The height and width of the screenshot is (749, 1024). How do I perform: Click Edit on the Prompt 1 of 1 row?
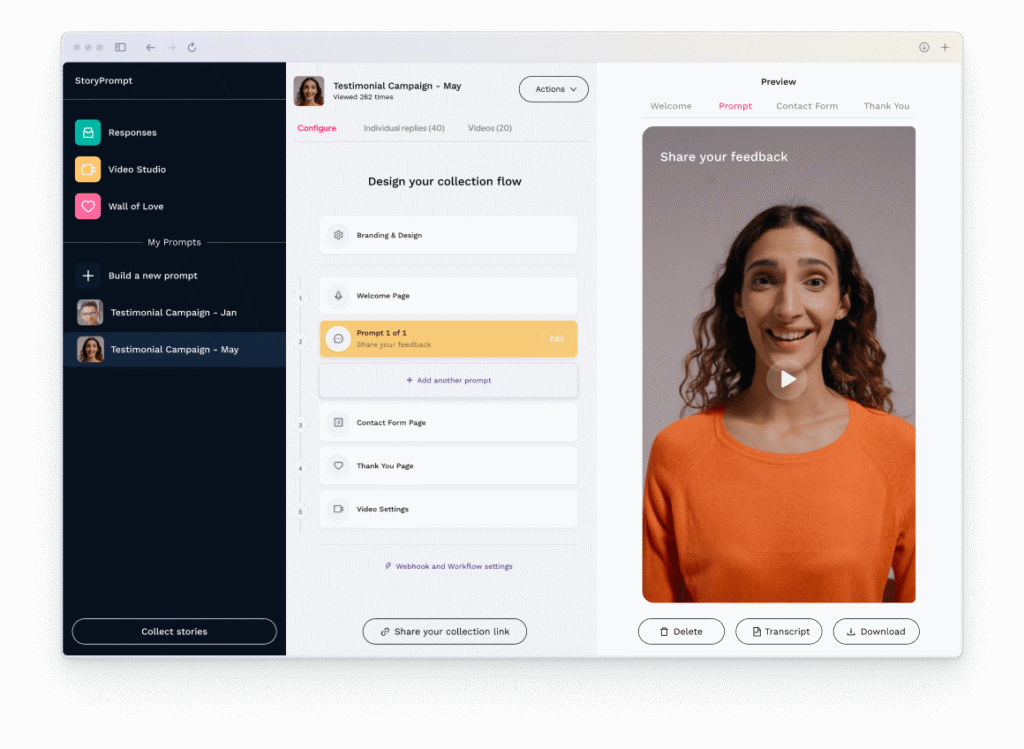(x=556, y=339)
